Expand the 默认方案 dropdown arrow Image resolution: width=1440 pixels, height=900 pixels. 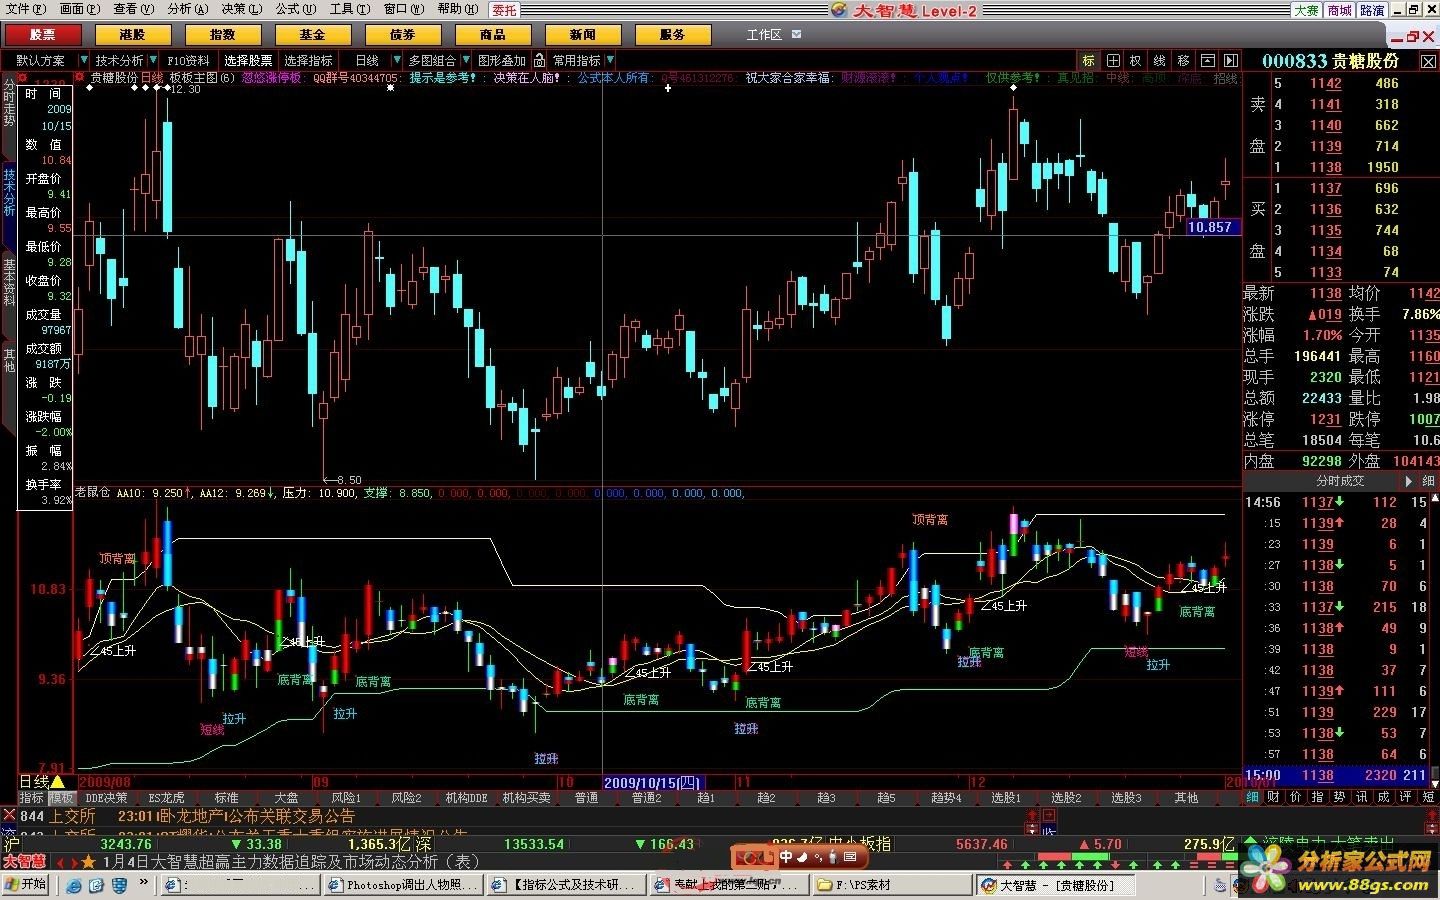click(85, 60)
